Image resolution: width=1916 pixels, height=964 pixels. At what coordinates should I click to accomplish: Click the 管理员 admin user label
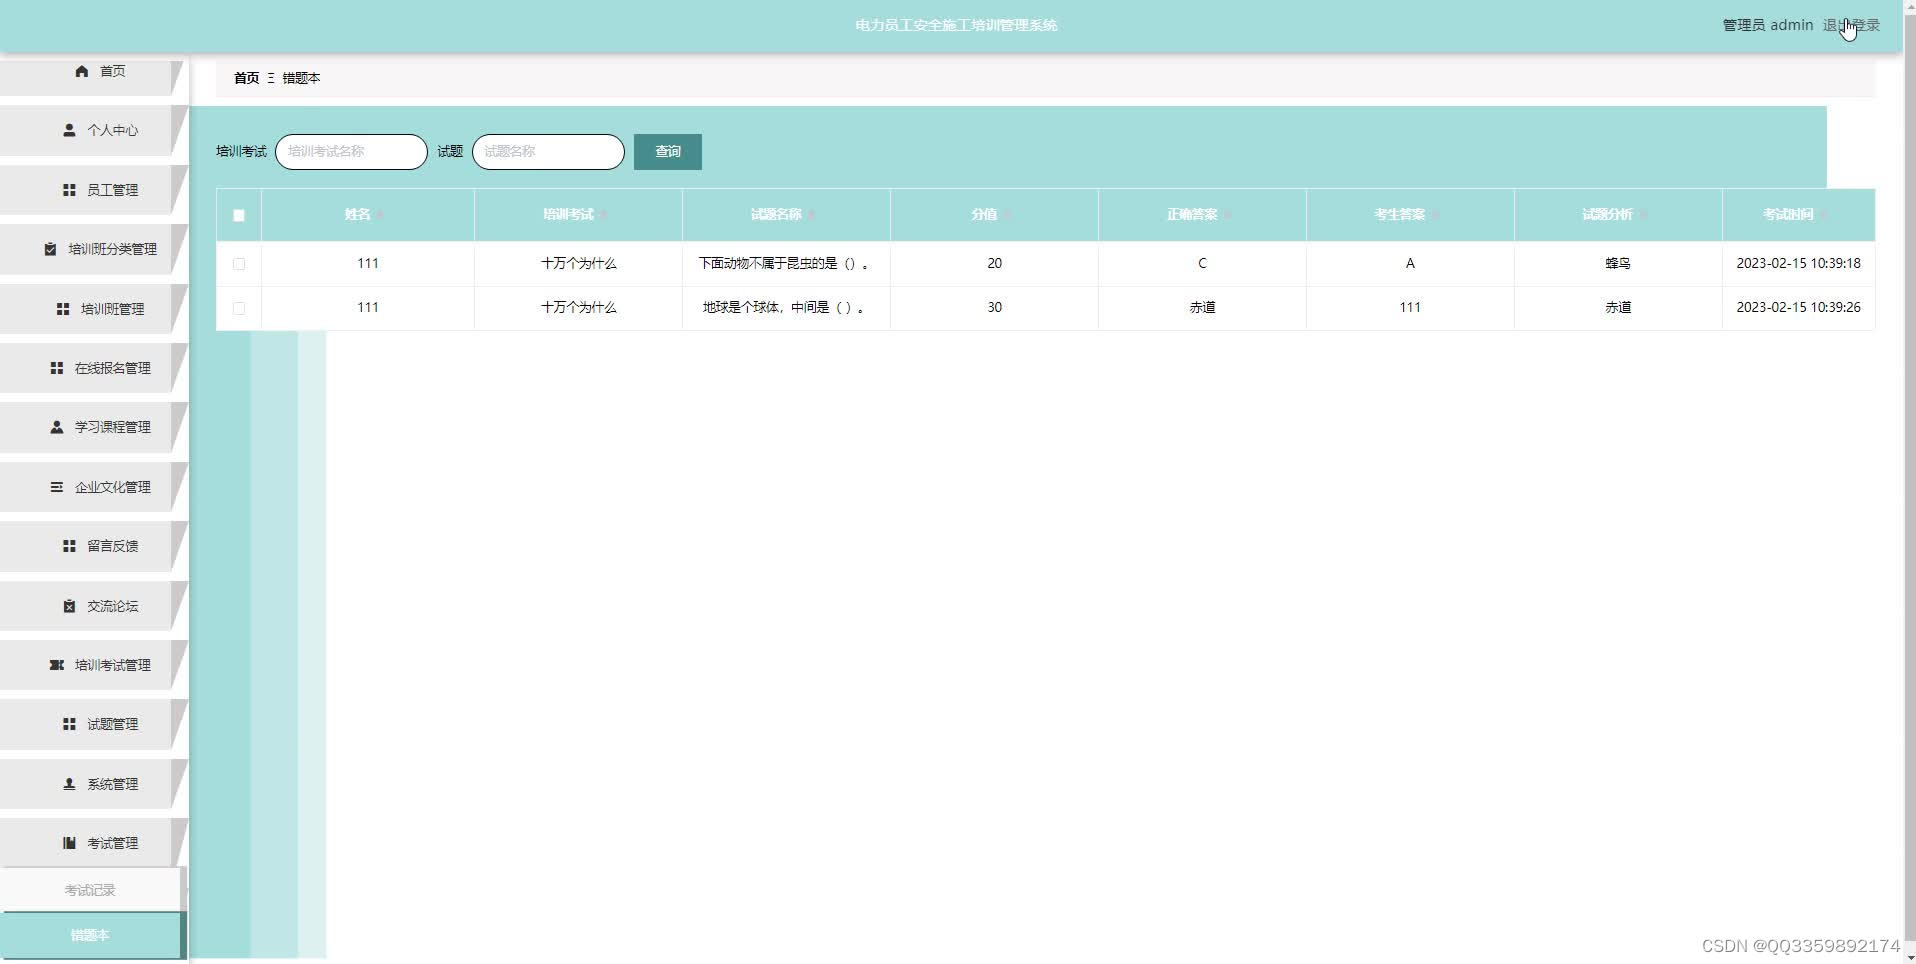[1767, 26]
